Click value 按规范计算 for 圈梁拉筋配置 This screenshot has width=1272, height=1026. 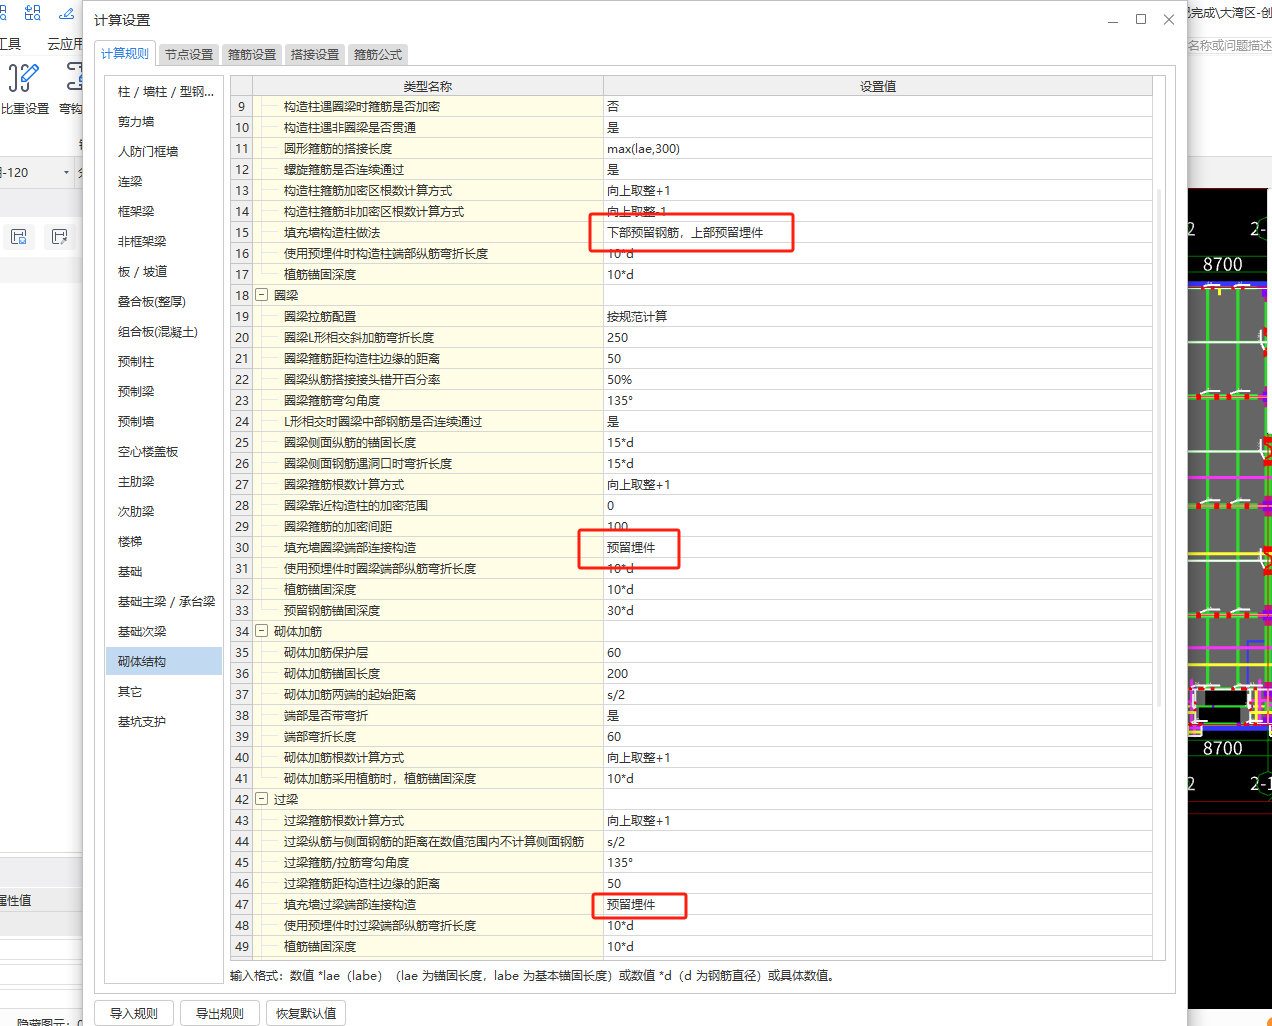(x=637, y=316)
